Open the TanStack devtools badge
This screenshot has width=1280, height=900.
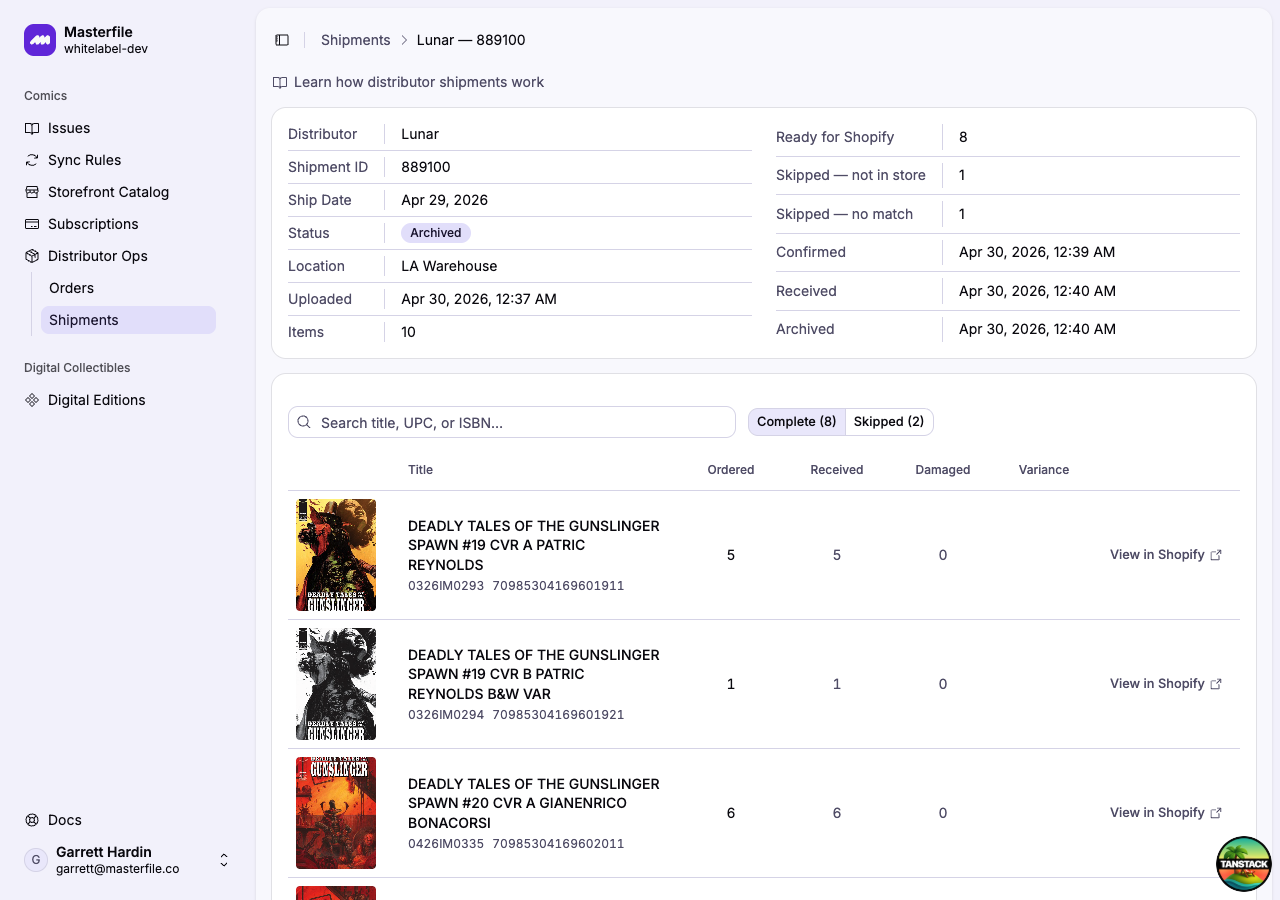click(x=1243, y=863)
